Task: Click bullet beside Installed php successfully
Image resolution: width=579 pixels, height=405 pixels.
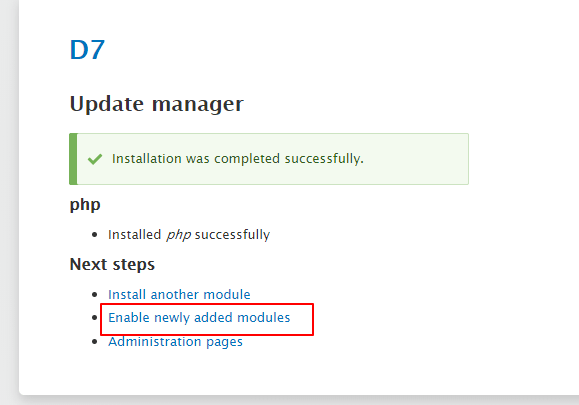Action: (95, 235)
